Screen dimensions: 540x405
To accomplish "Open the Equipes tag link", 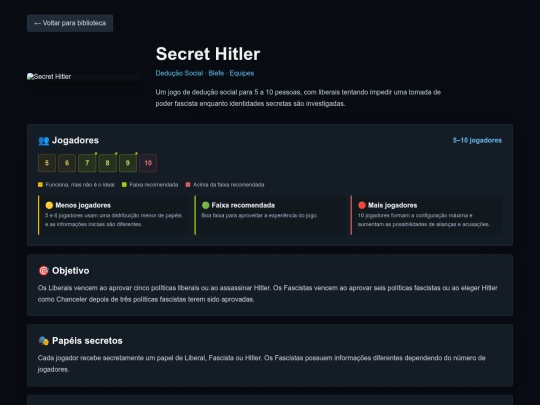I will click(x=242, y=73).
